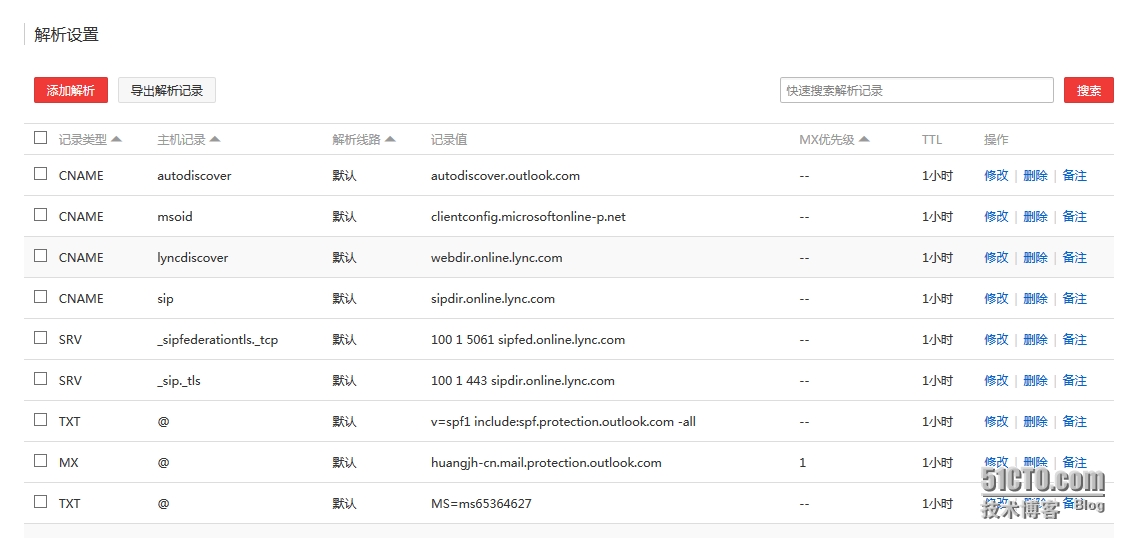Tick the checkbox for the MX record
Screen dimensions: 1124x538
click(40, 461)
